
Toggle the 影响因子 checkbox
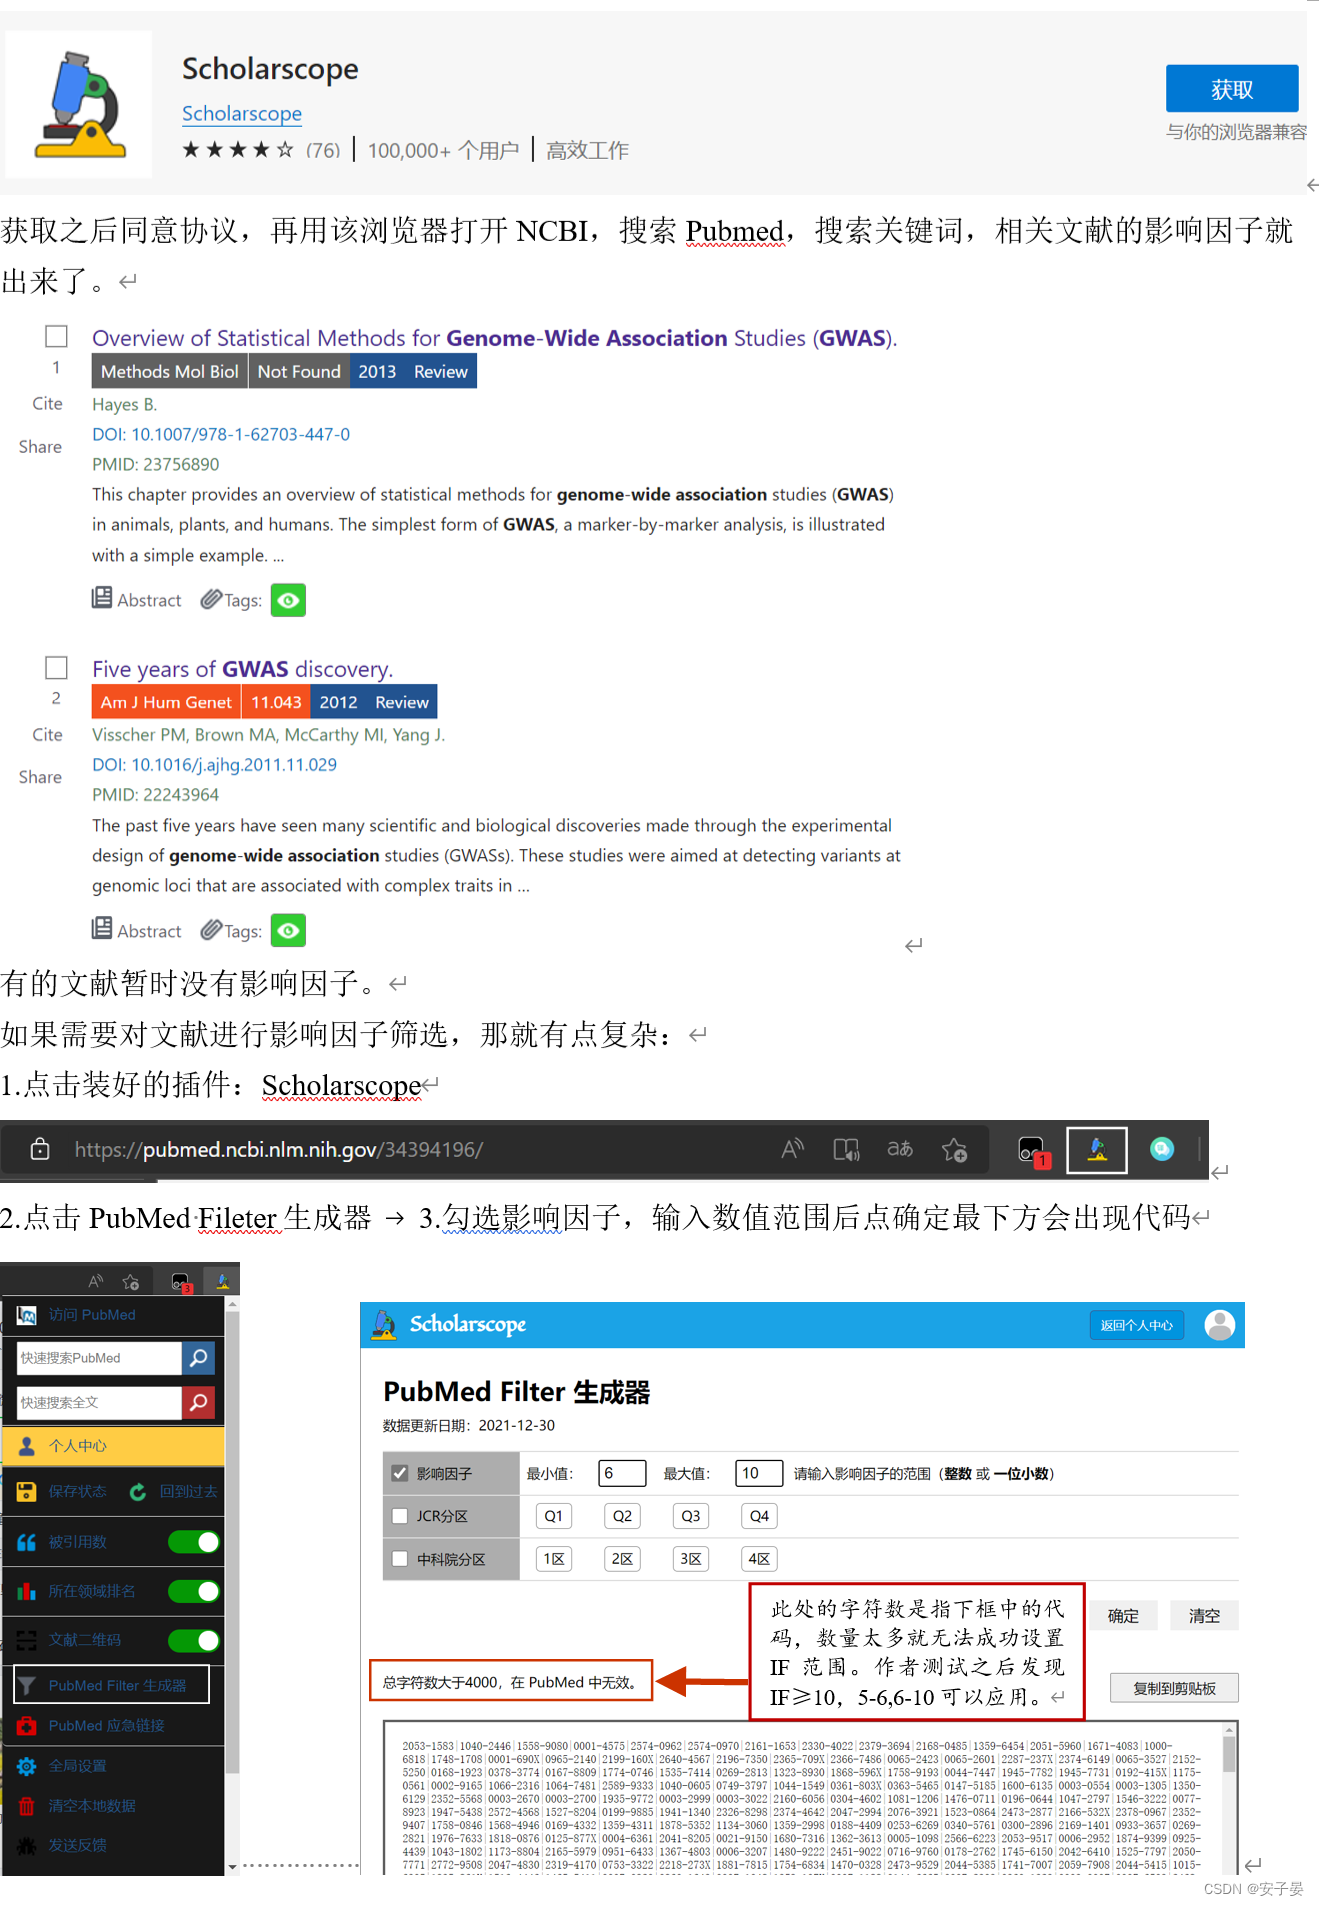400,1473
